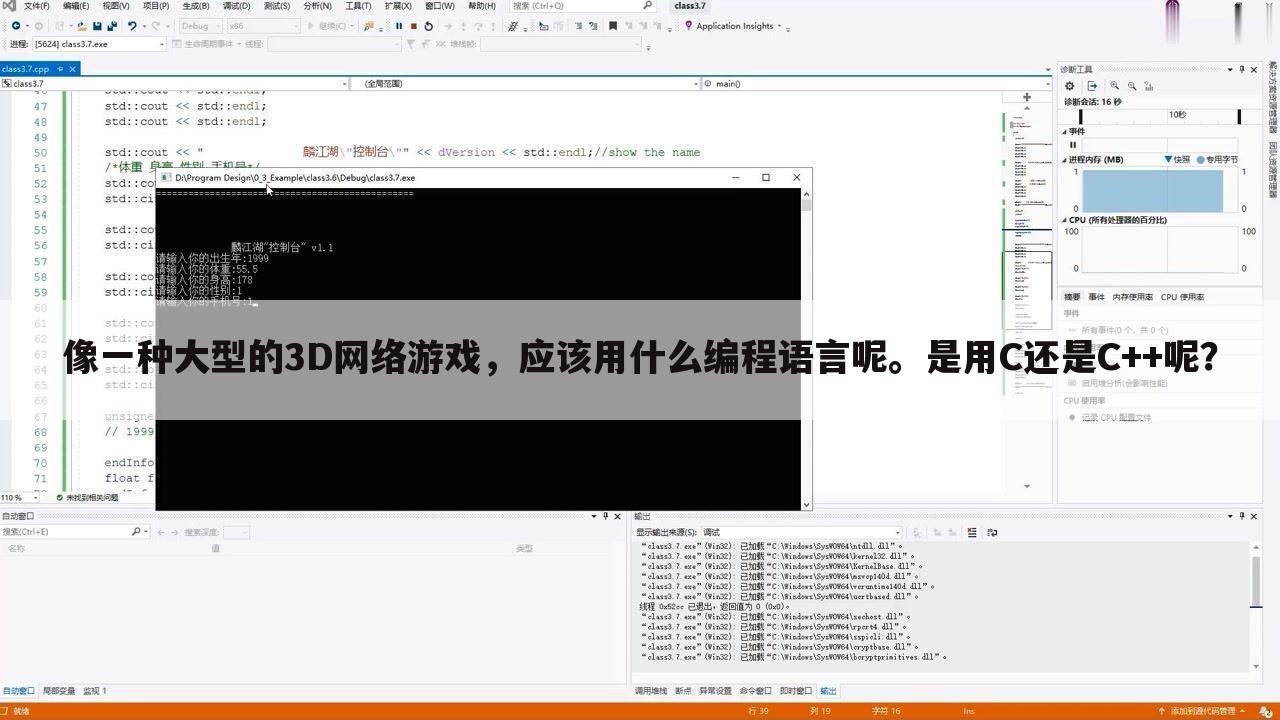Click the console window vertical scrollbar
Viewport: 1280px width, 720px height.
[806, 349]
